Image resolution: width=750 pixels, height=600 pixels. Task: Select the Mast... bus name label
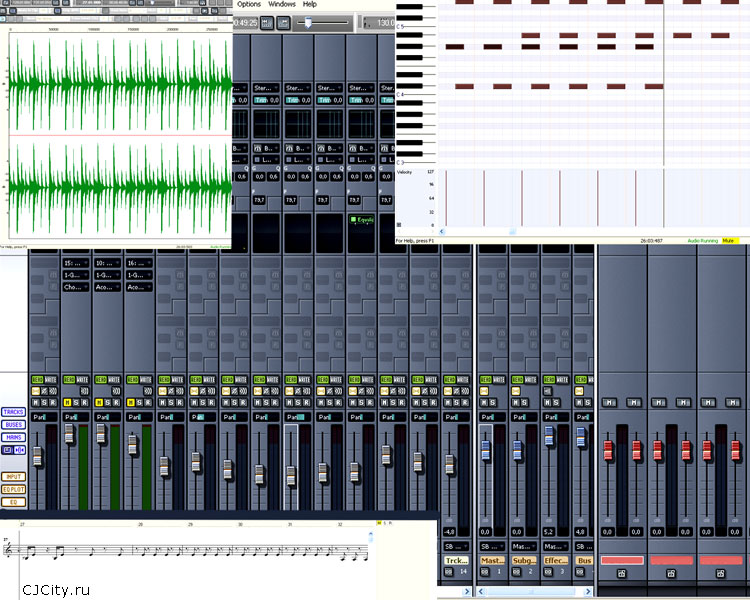(x=492, y=561)
